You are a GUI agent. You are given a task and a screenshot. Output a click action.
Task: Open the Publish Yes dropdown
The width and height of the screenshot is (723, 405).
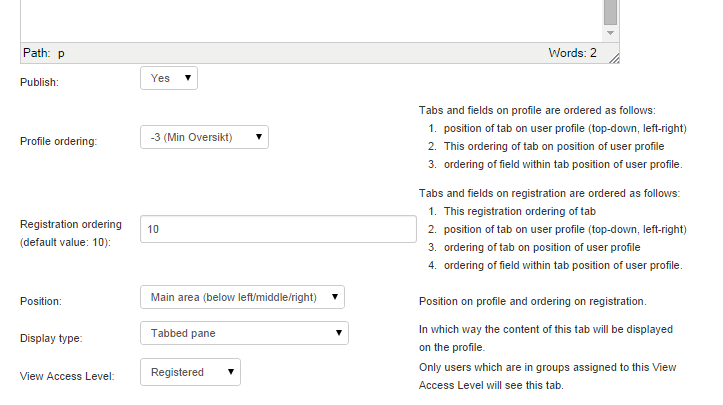(169, 78)
